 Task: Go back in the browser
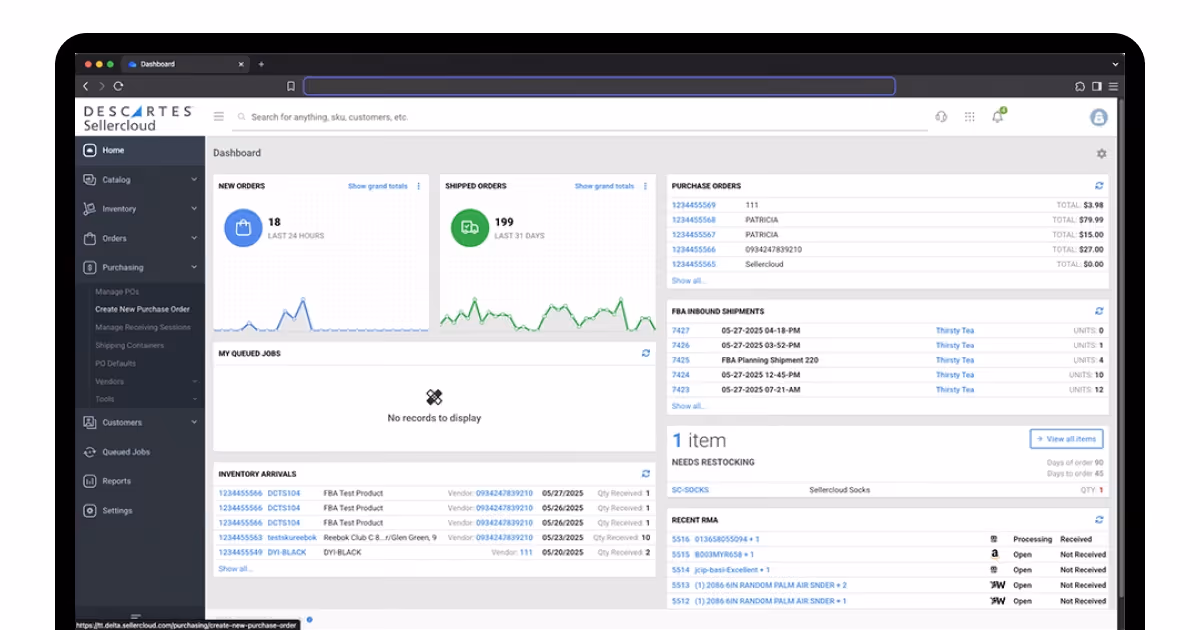click(86, 86)
